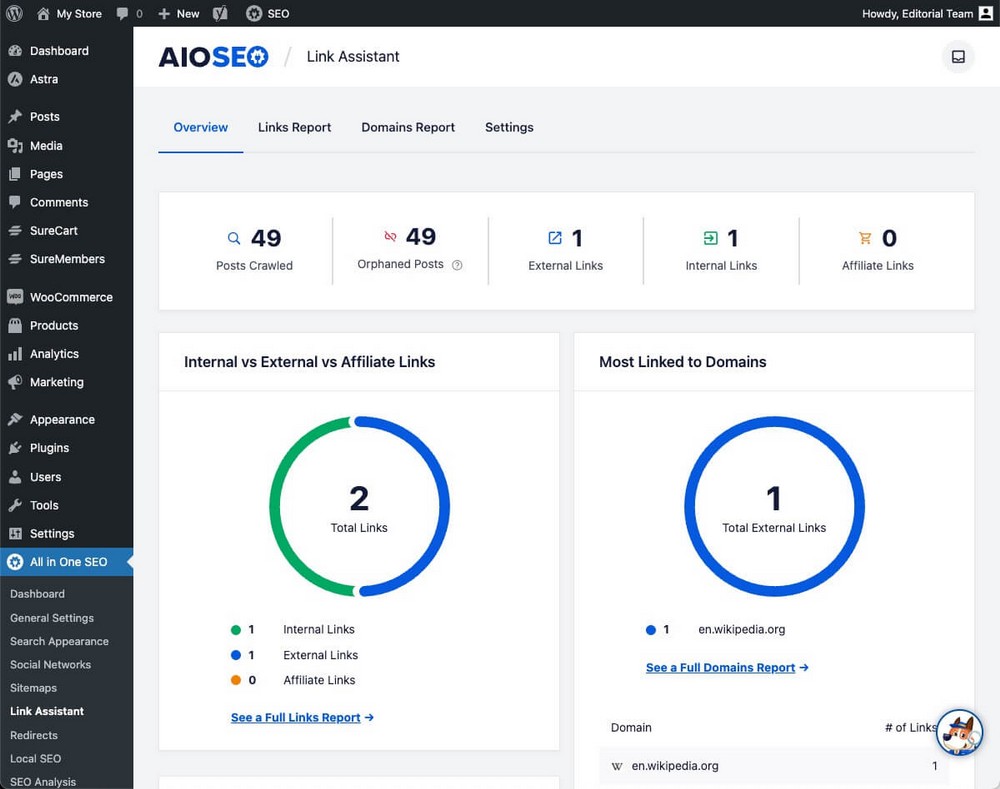Open Sitemaps submenu item
Image resolution: width=1000 pixels, height=789 pixels.
(33, 688)
